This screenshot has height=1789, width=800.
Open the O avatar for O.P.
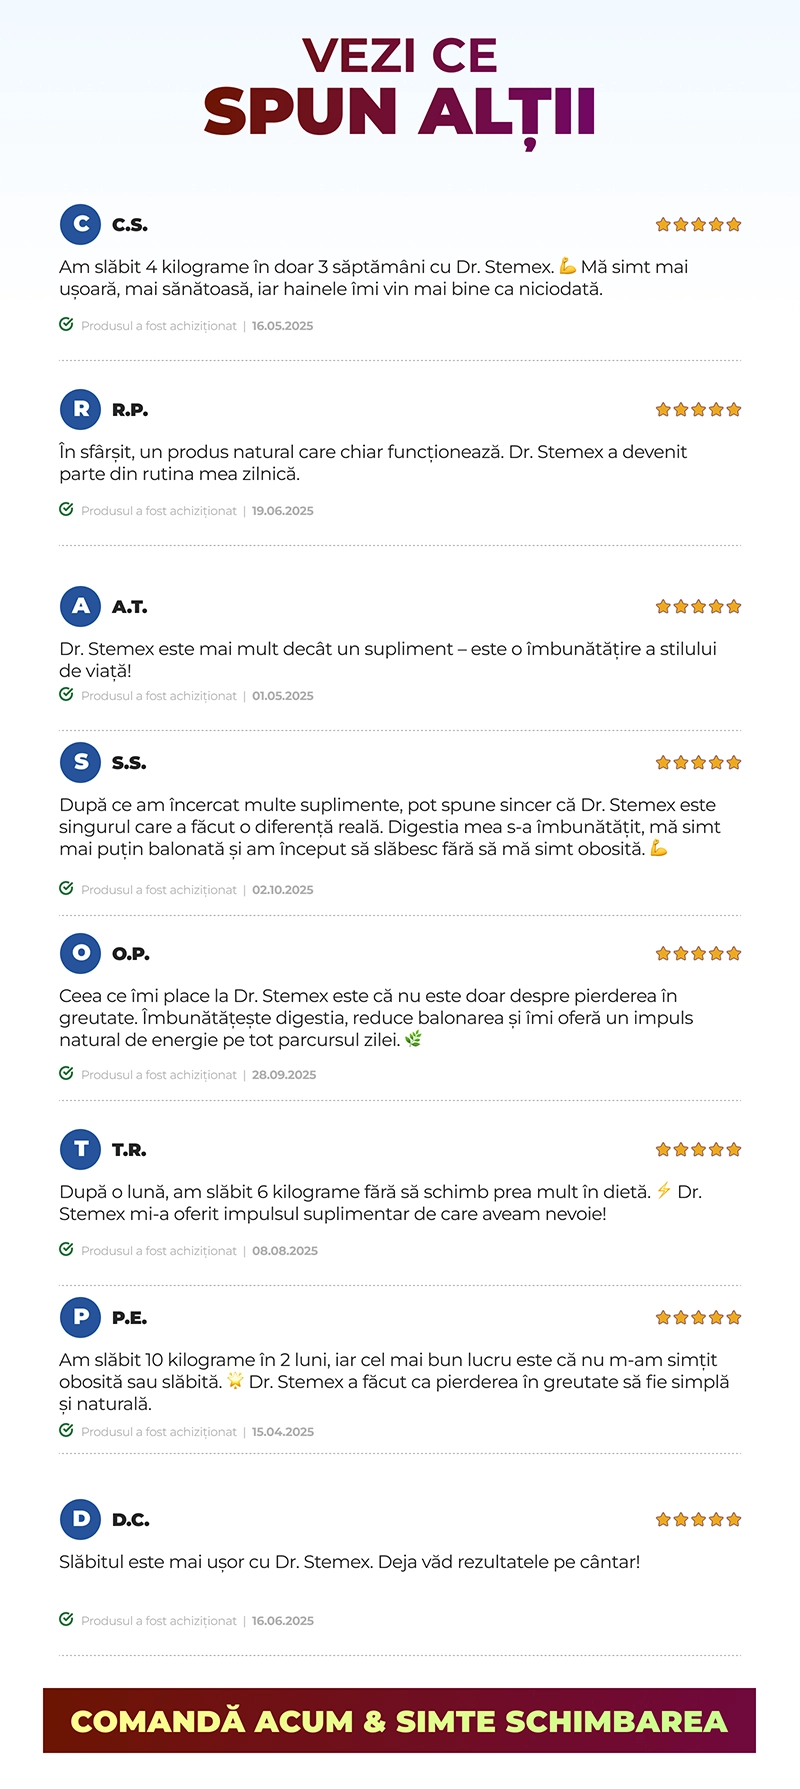click(x=81, y=953)
